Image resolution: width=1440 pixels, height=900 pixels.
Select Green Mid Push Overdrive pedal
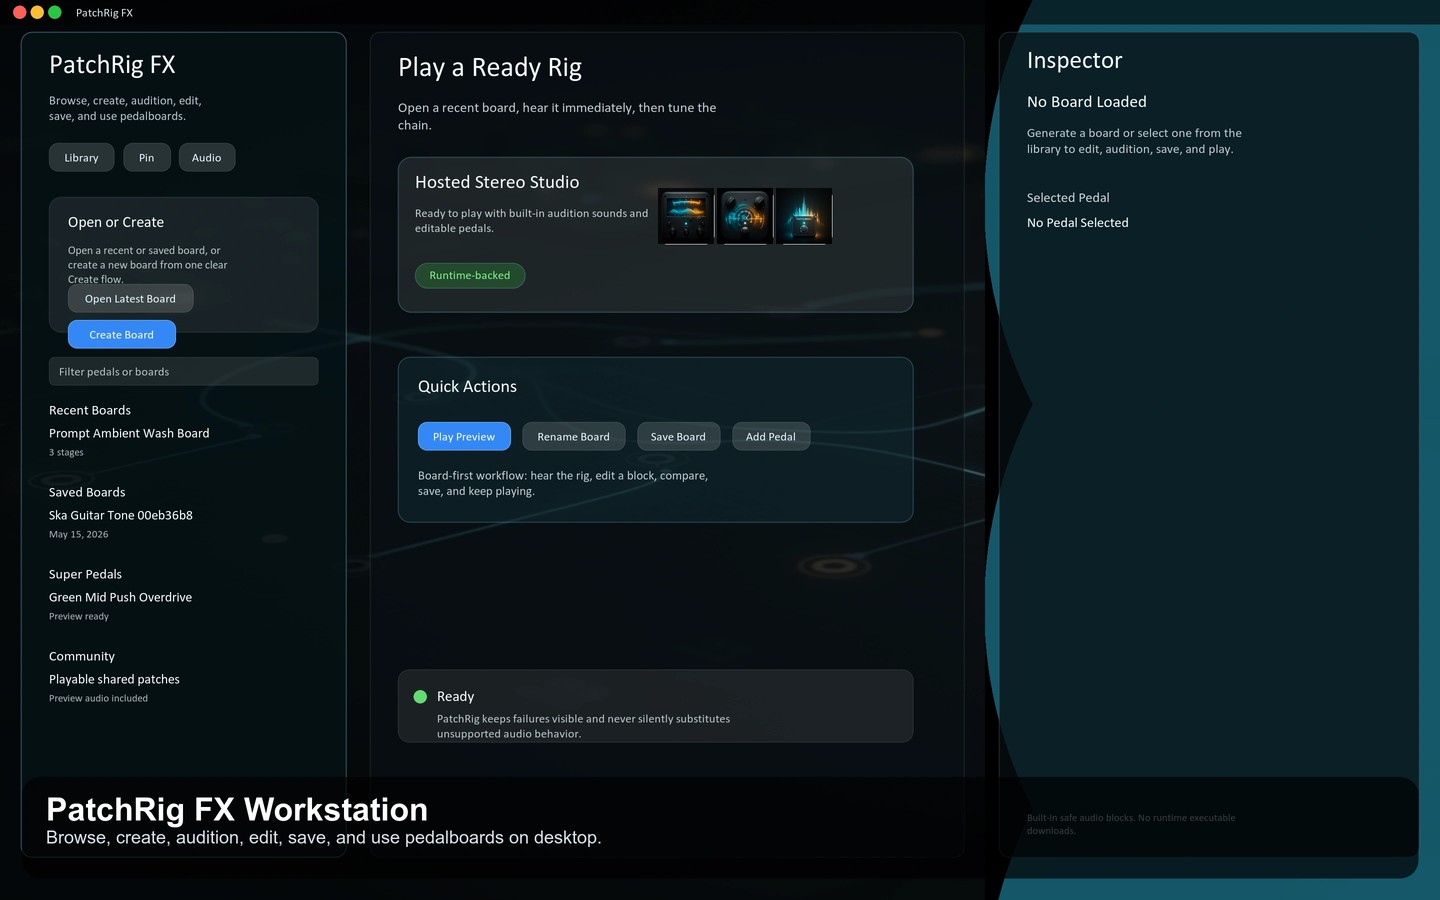click(x=120, y=598)
